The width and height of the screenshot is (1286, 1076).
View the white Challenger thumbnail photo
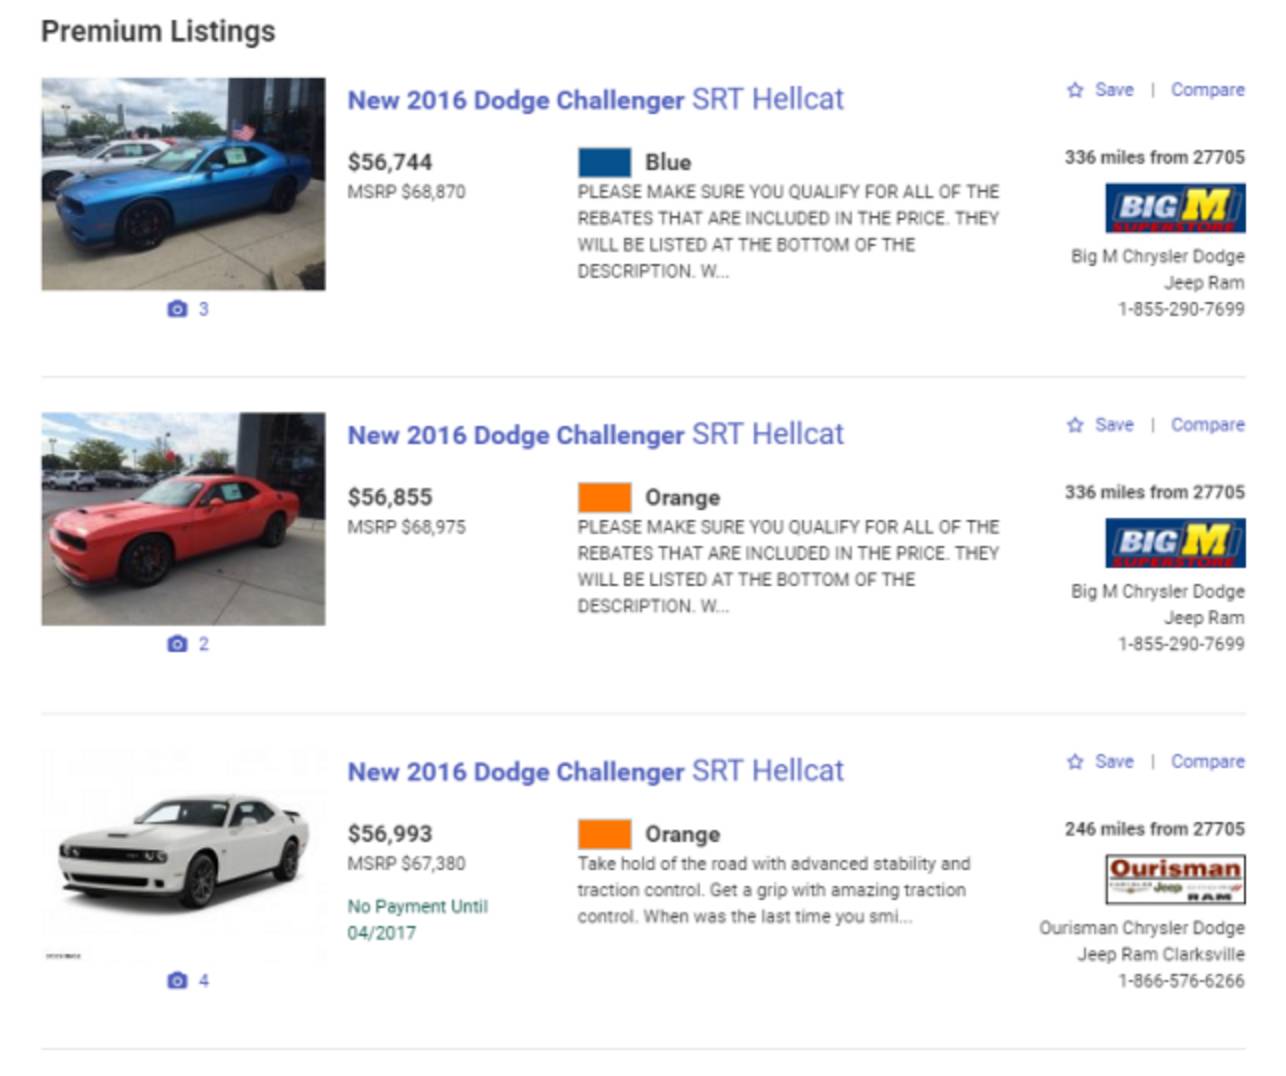[183, 856]
